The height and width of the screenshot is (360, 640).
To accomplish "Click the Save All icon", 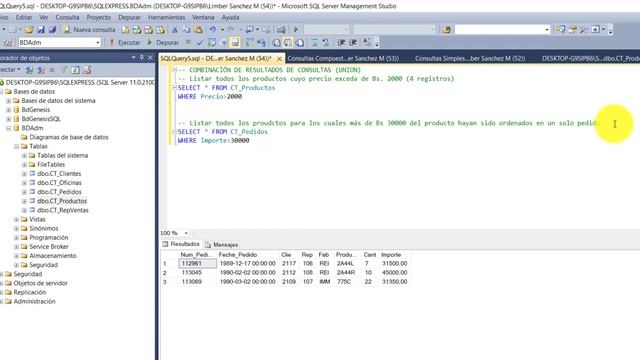I will click(52, 30).
